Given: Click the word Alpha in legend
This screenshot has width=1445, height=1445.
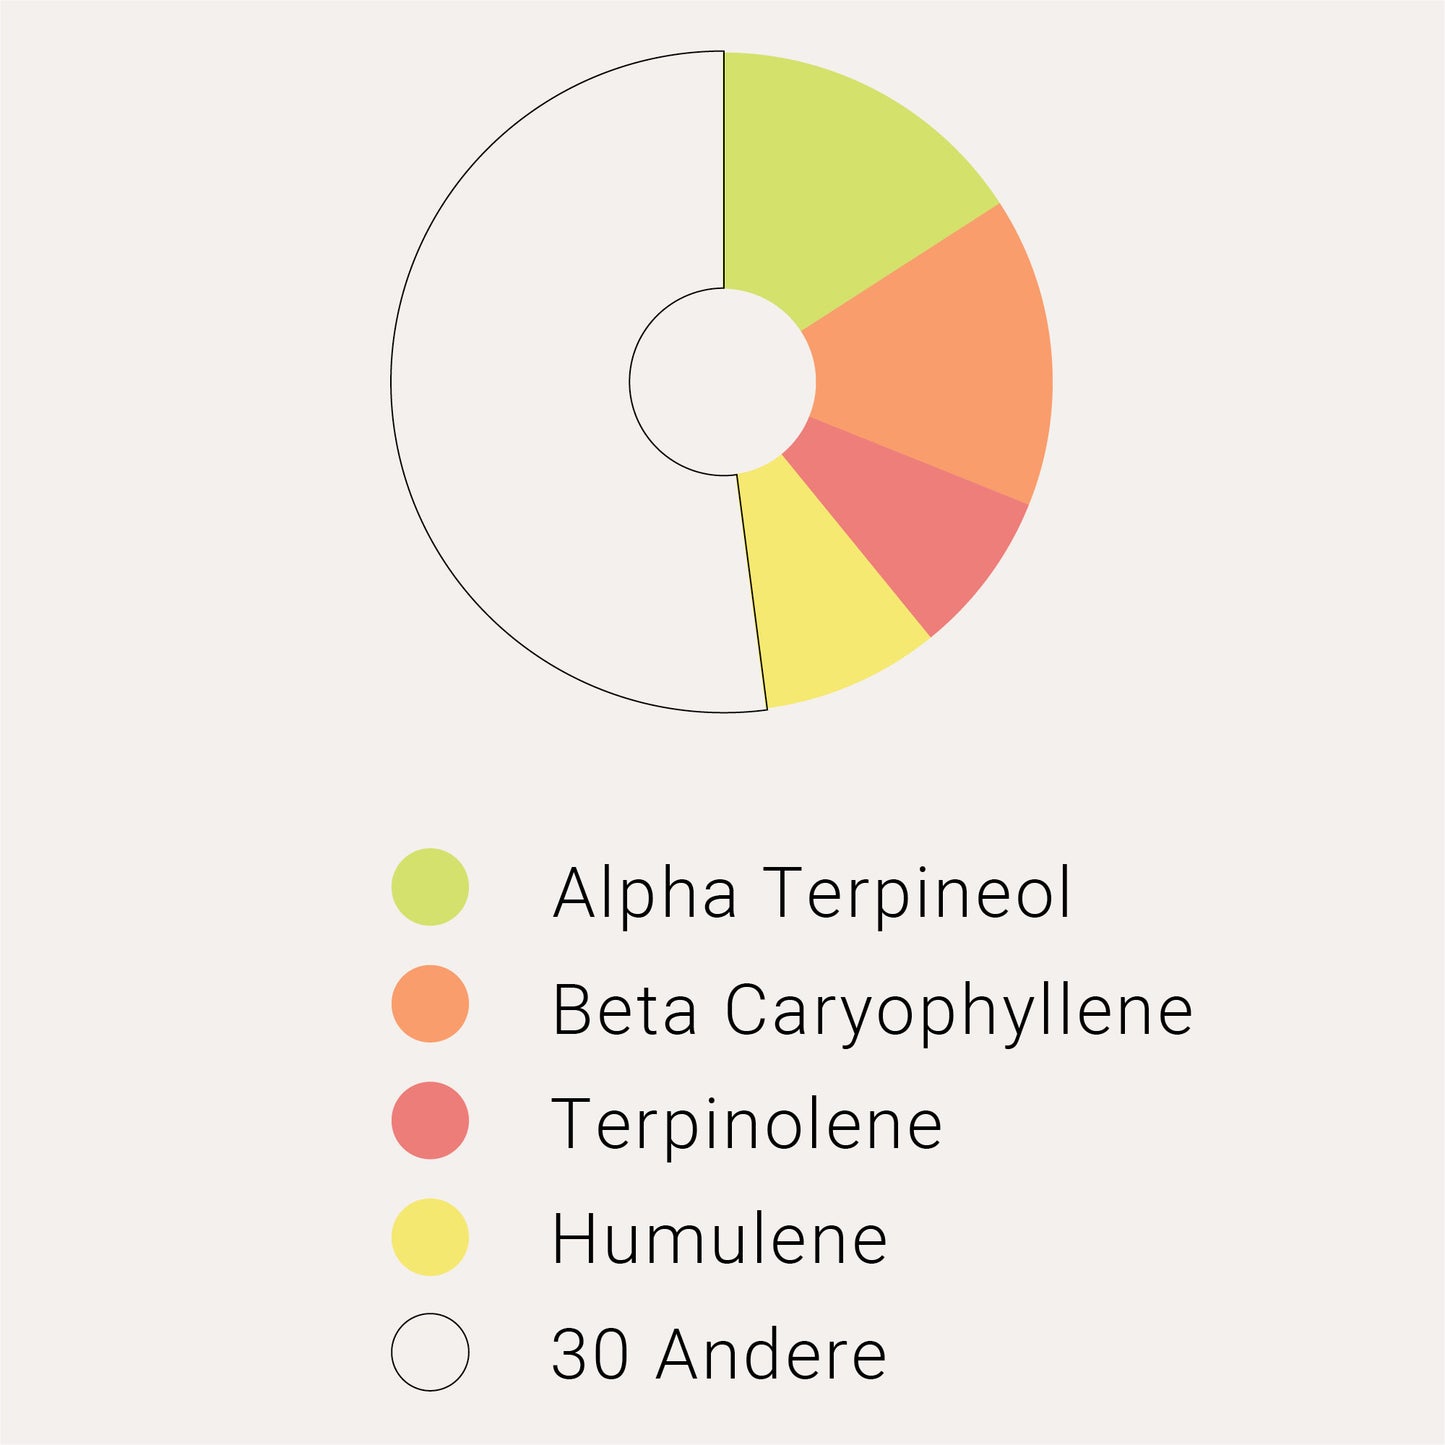Looking at the screenshot, I should click(x=645, y=893).
